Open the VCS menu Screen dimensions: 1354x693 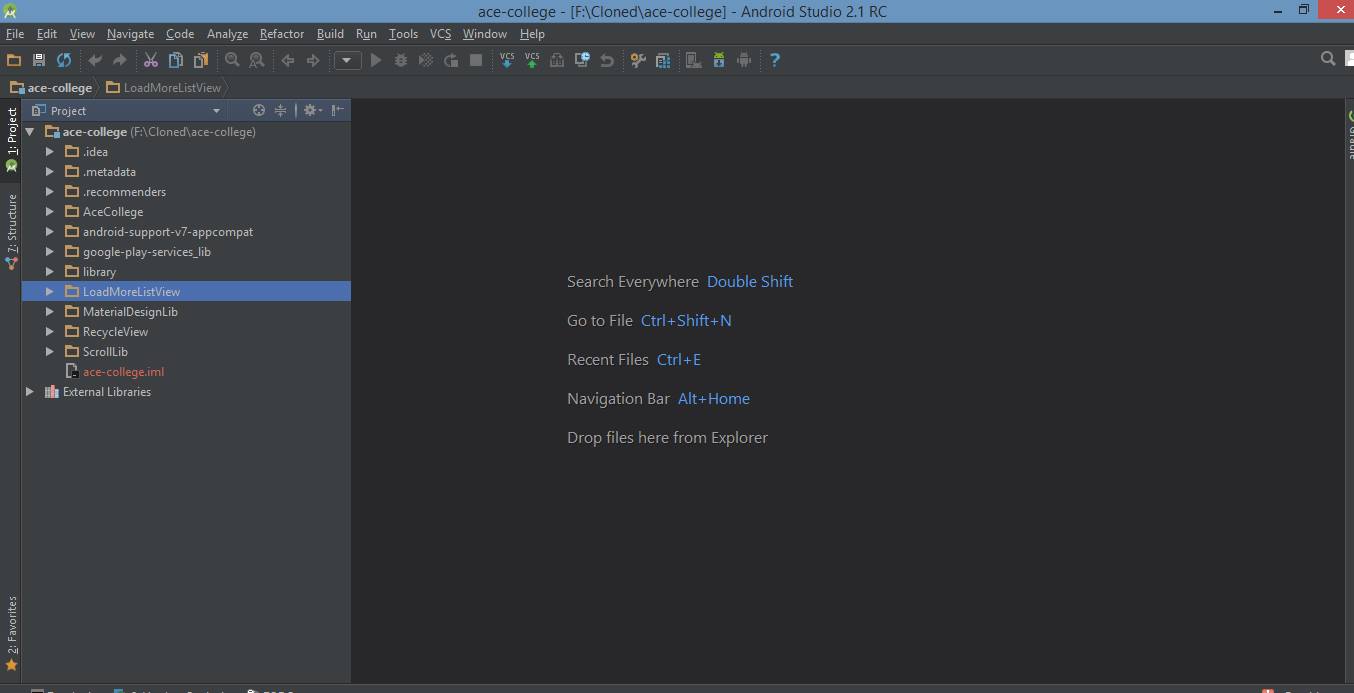(x=441, y=34)
